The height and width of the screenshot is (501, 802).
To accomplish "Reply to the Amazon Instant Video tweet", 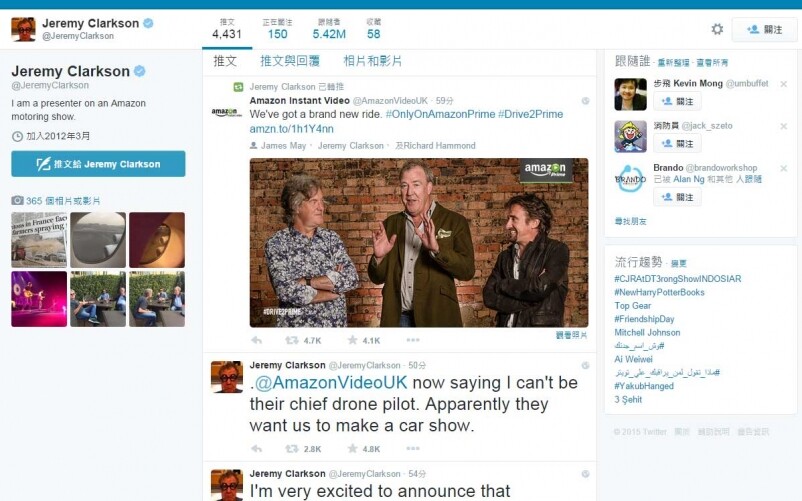I will [x=257, y=340].
